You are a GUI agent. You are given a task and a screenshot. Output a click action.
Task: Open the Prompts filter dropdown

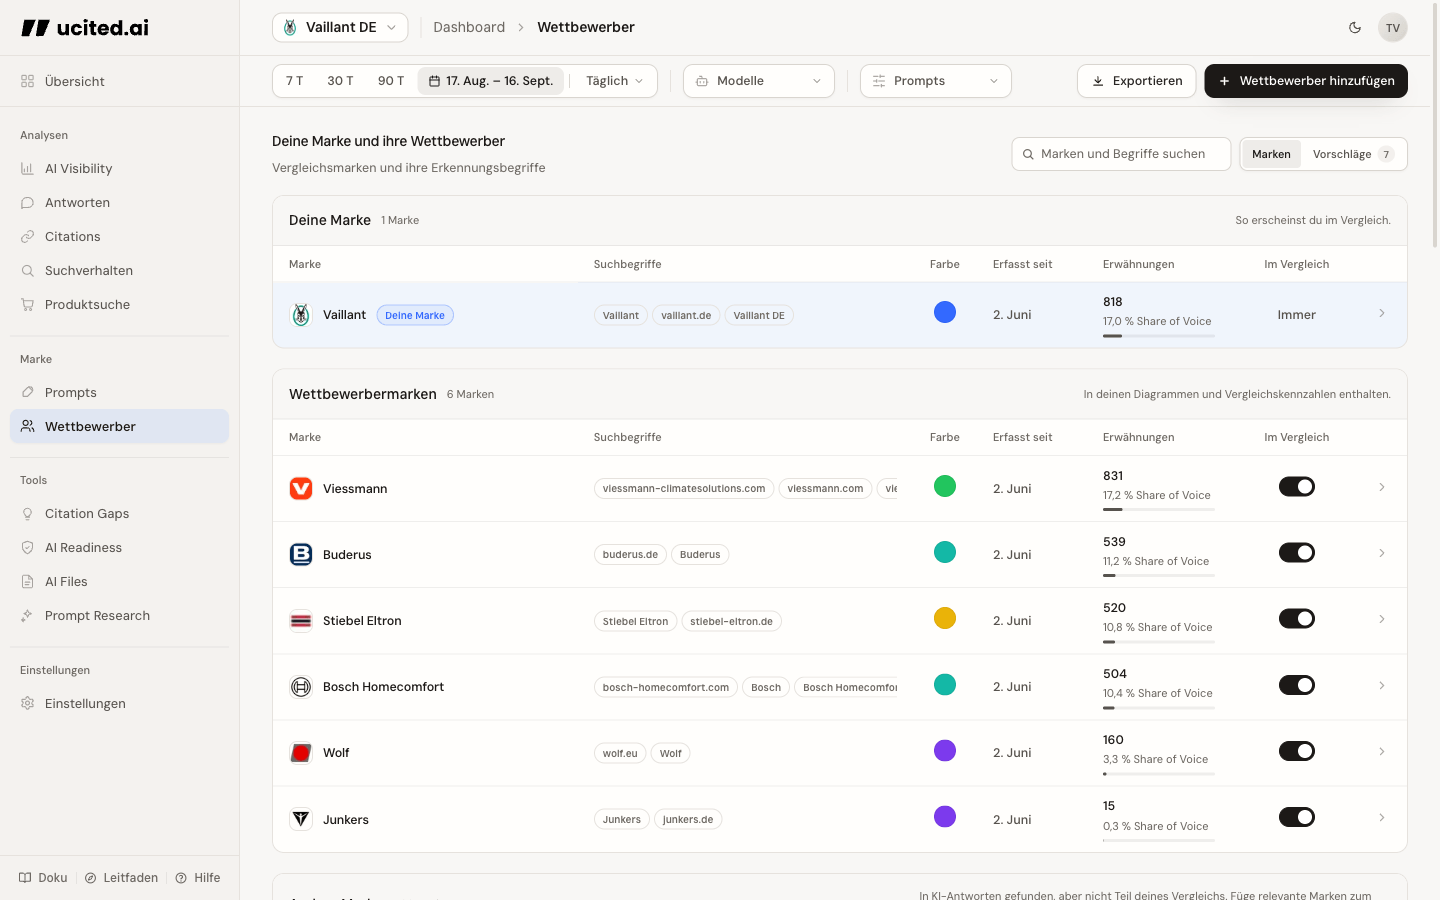(936, 81)
